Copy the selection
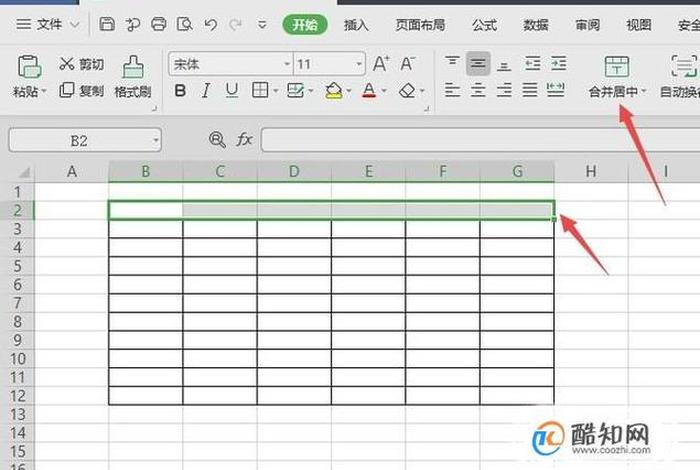 pos(67,90)
